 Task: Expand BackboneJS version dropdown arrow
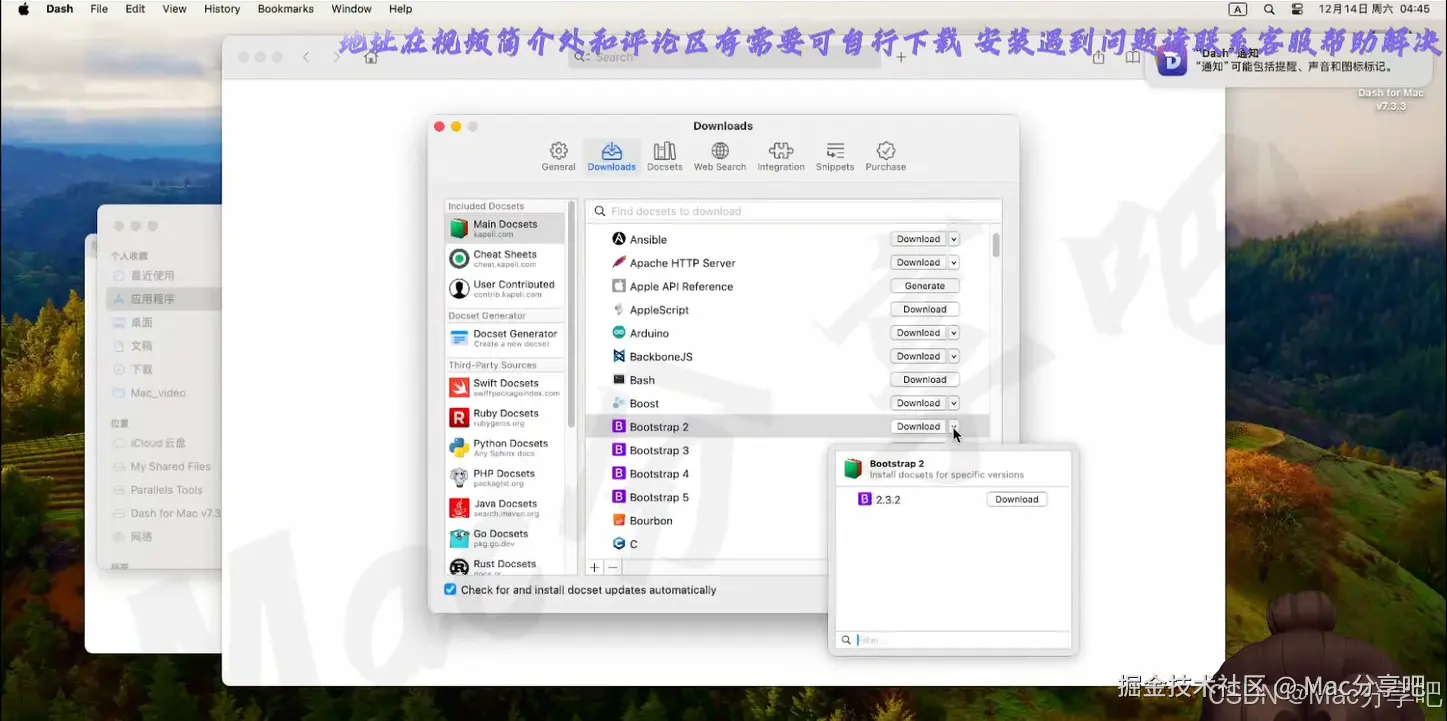(953, 356)
